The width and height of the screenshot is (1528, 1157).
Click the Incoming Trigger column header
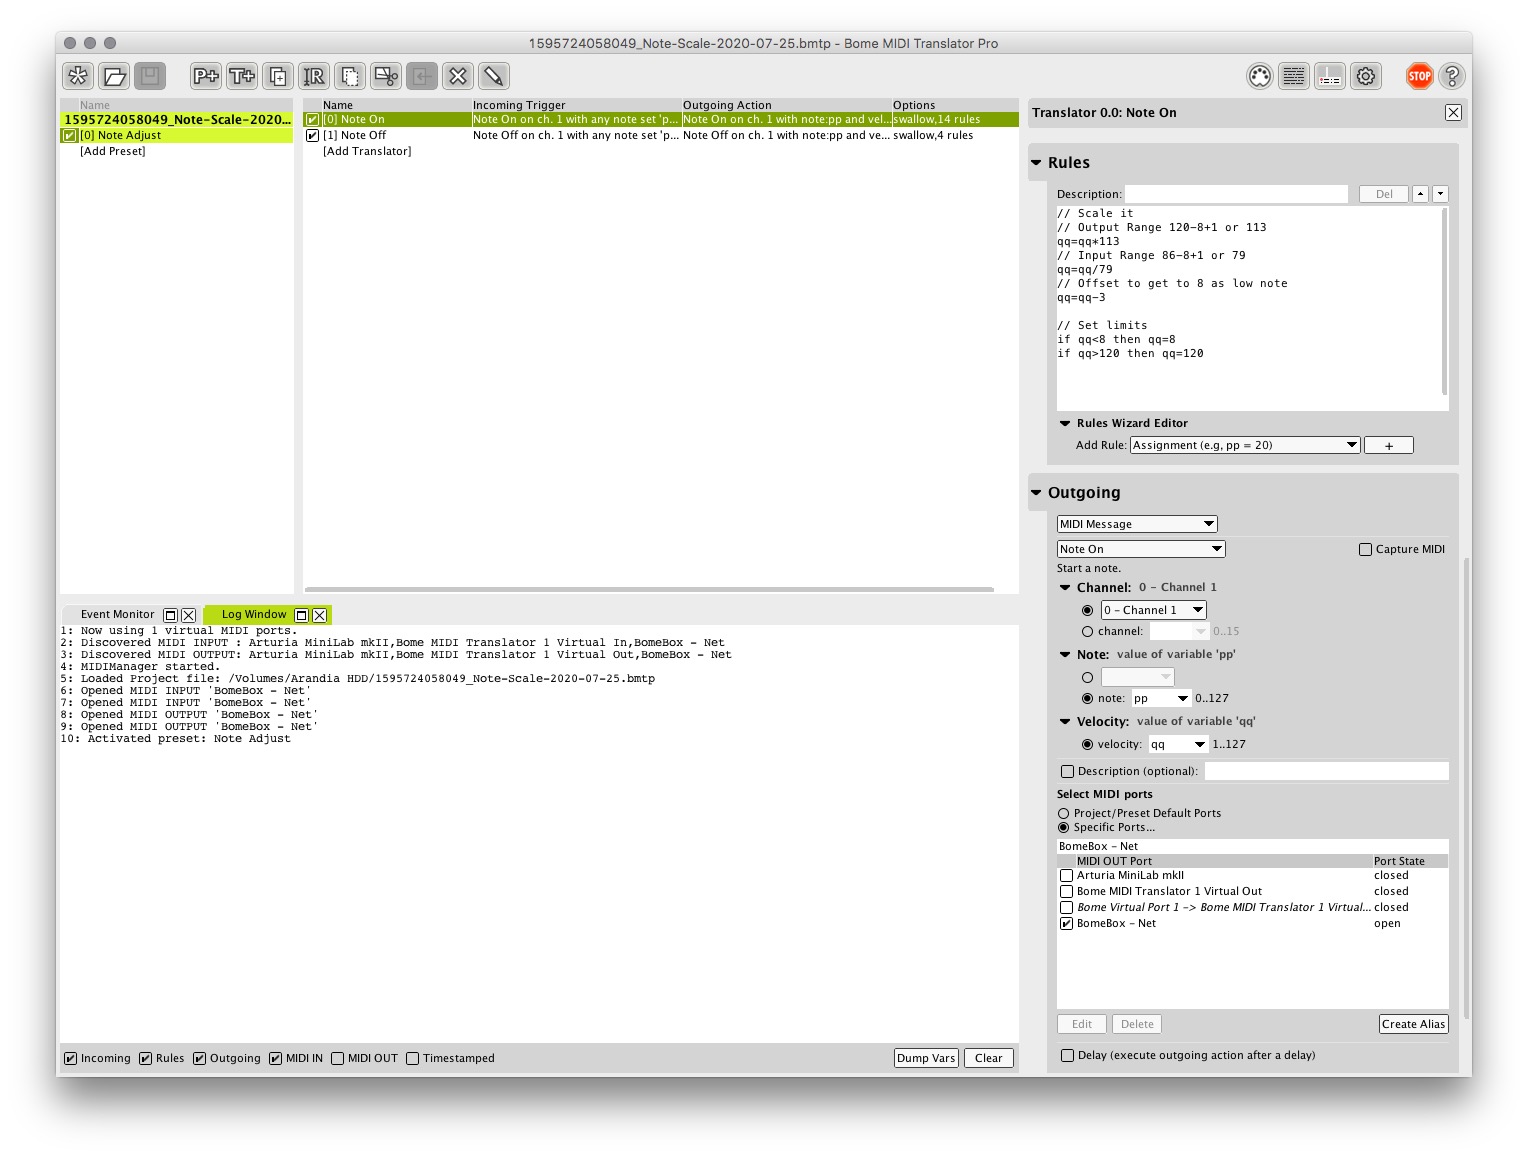576,105
